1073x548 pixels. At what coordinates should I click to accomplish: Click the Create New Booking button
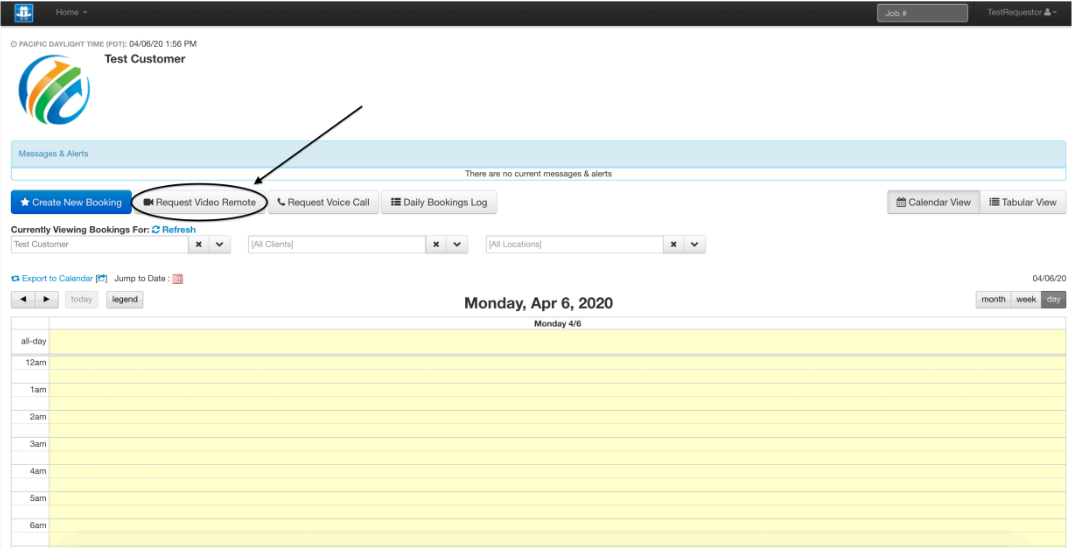[x=71, y=202]
